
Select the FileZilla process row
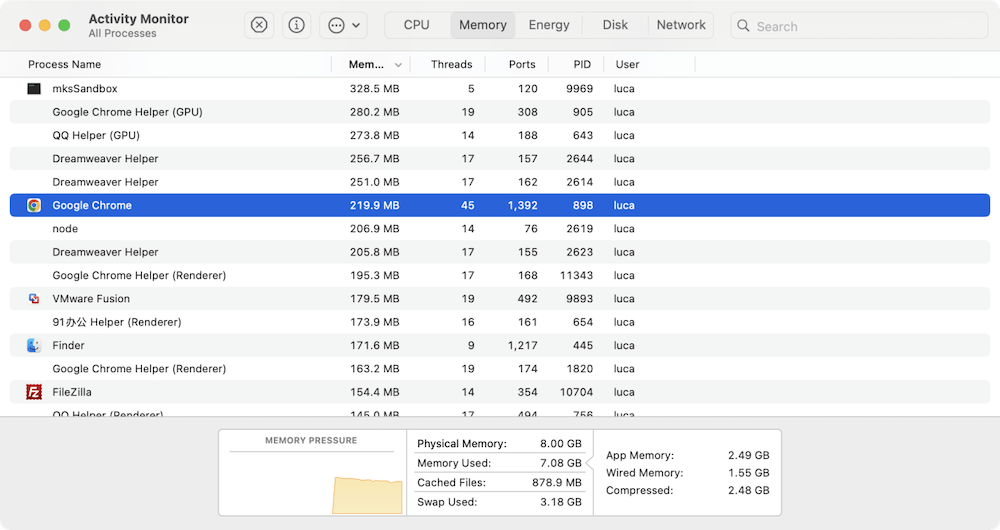click(x=500, y=392)
